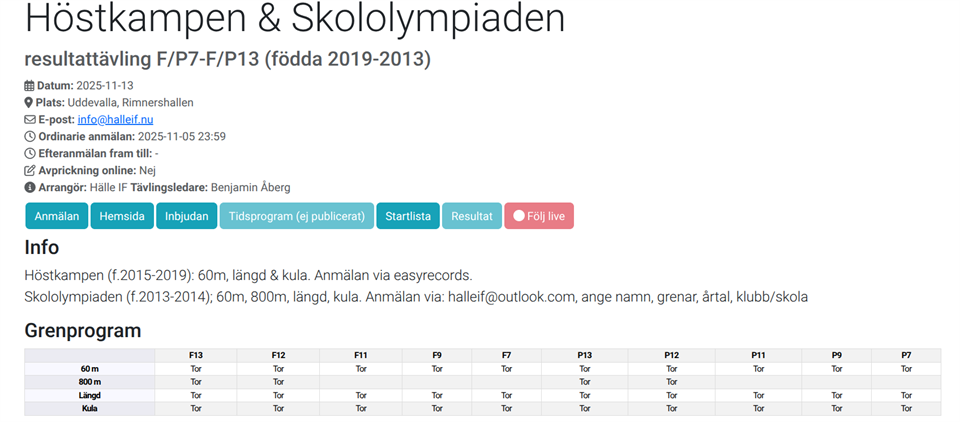Click the clock icon beside Efteranmälan fram till
960x422 pixels.
click(29, 154)
